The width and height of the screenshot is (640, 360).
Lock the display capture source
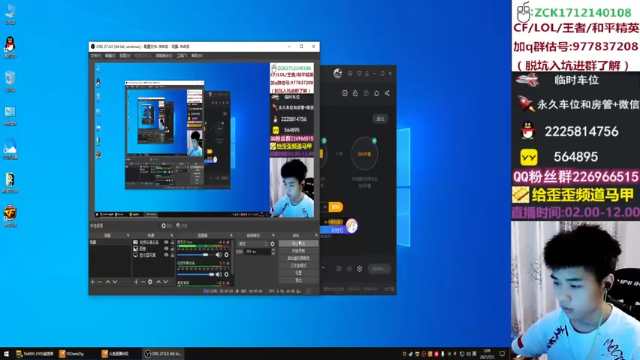(x=172, y=255)
